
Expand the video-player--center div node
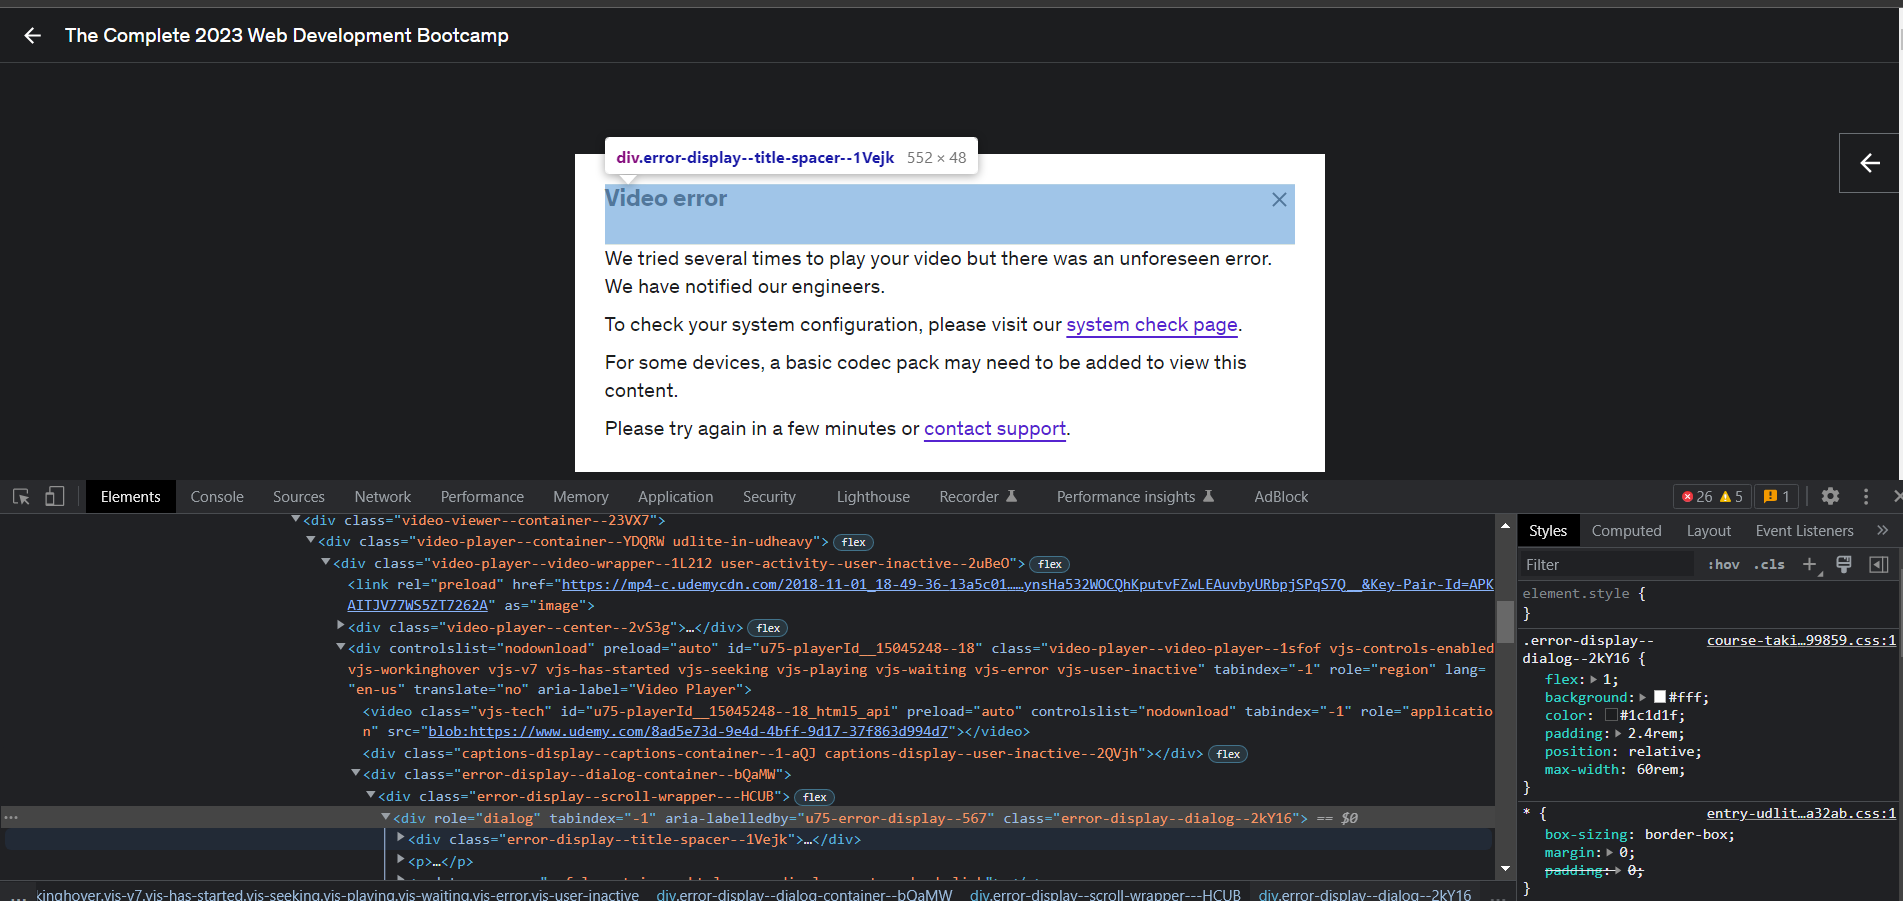(341, 626)
